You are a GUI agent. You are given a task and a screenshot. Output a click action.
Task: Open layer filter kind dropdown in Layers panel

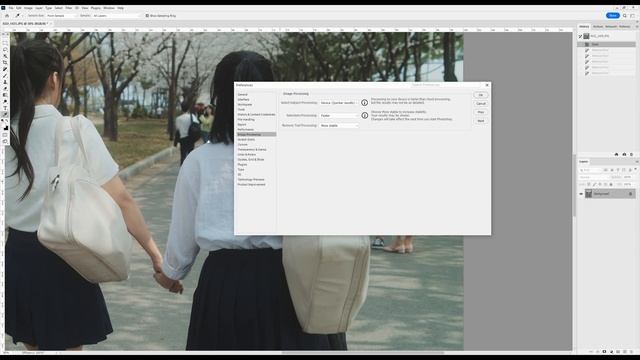point(591,170)
